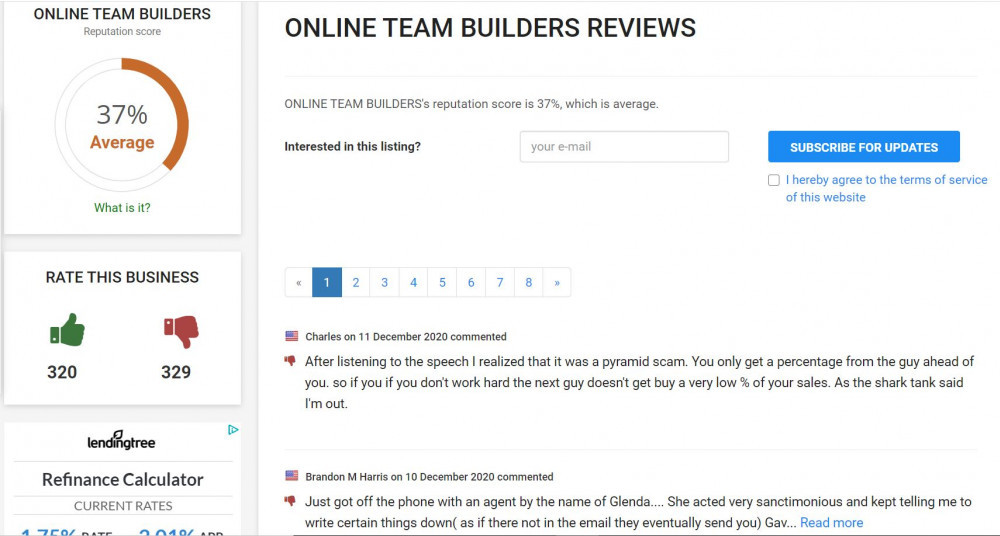Click the 'Reputation score' subtitle
This screenshot has width=1000, height=536.
[x=122, y=32]
